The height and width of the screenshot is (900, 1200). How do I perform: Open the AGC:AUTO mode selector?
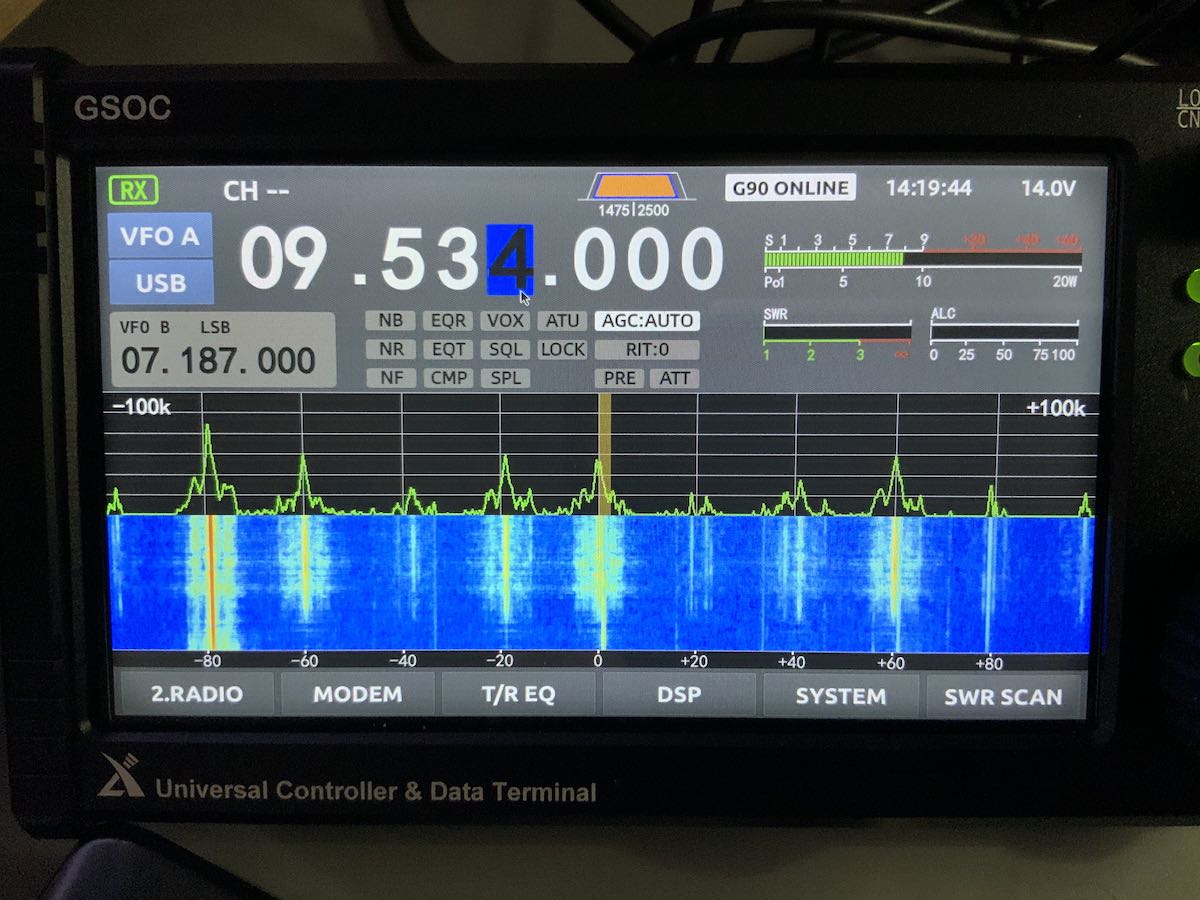point(647,321)
